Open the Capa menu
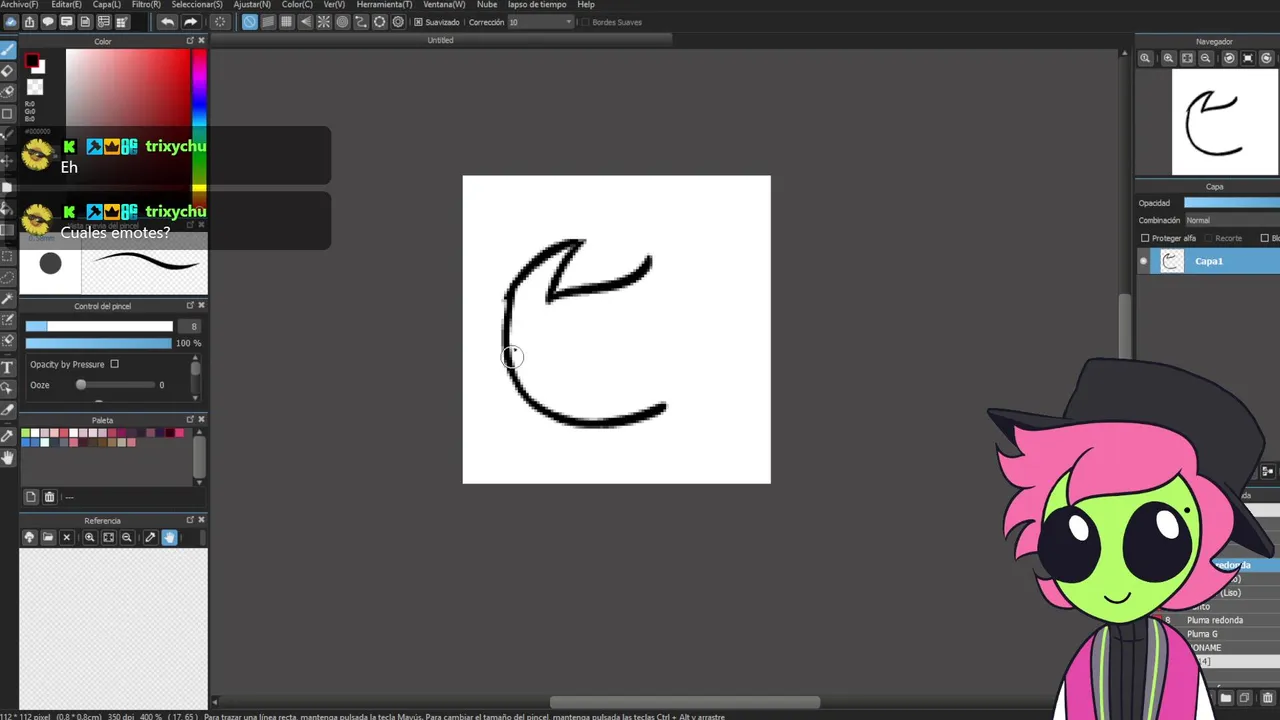 pos(107,5)
